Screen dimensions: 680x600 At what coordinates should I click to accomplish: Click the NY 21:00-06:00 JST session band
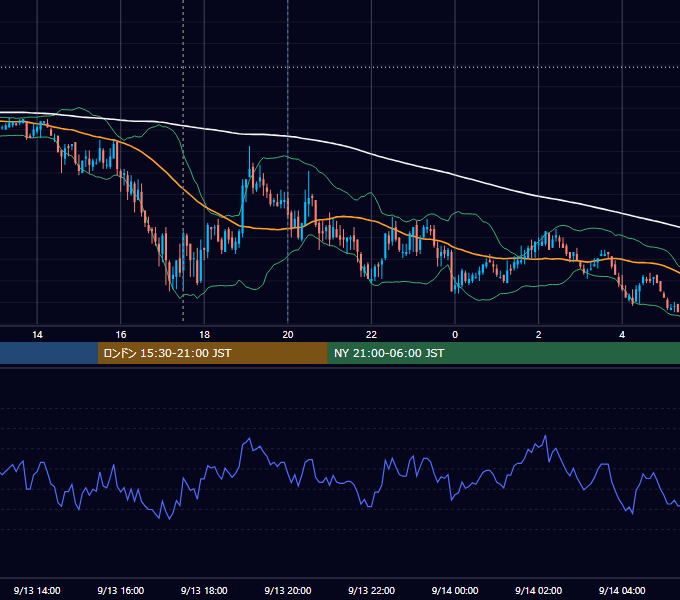[x=503, y=353]
